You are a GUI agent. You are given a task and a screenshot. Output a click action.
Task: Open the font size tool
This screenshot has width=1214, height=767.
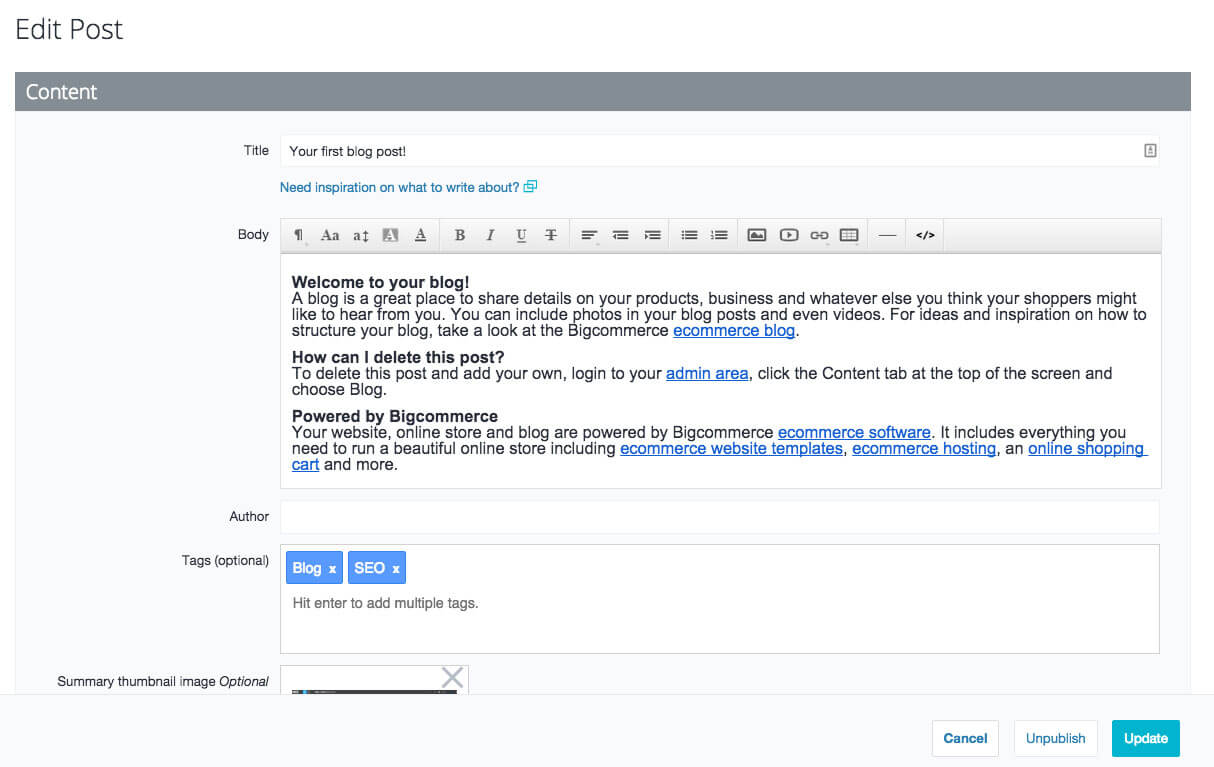coord(361,236)
